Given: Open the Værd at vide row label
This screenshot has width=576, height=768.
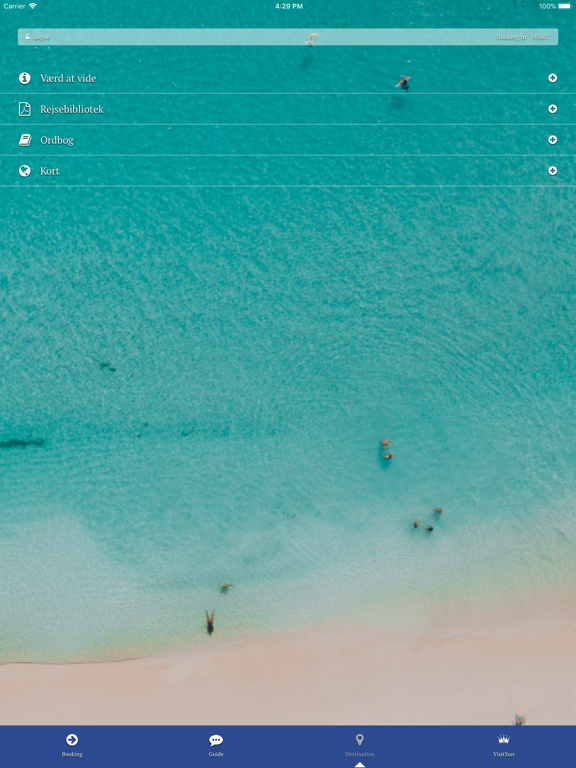Looking at the screenshot, I should click(x=68, y=78).
